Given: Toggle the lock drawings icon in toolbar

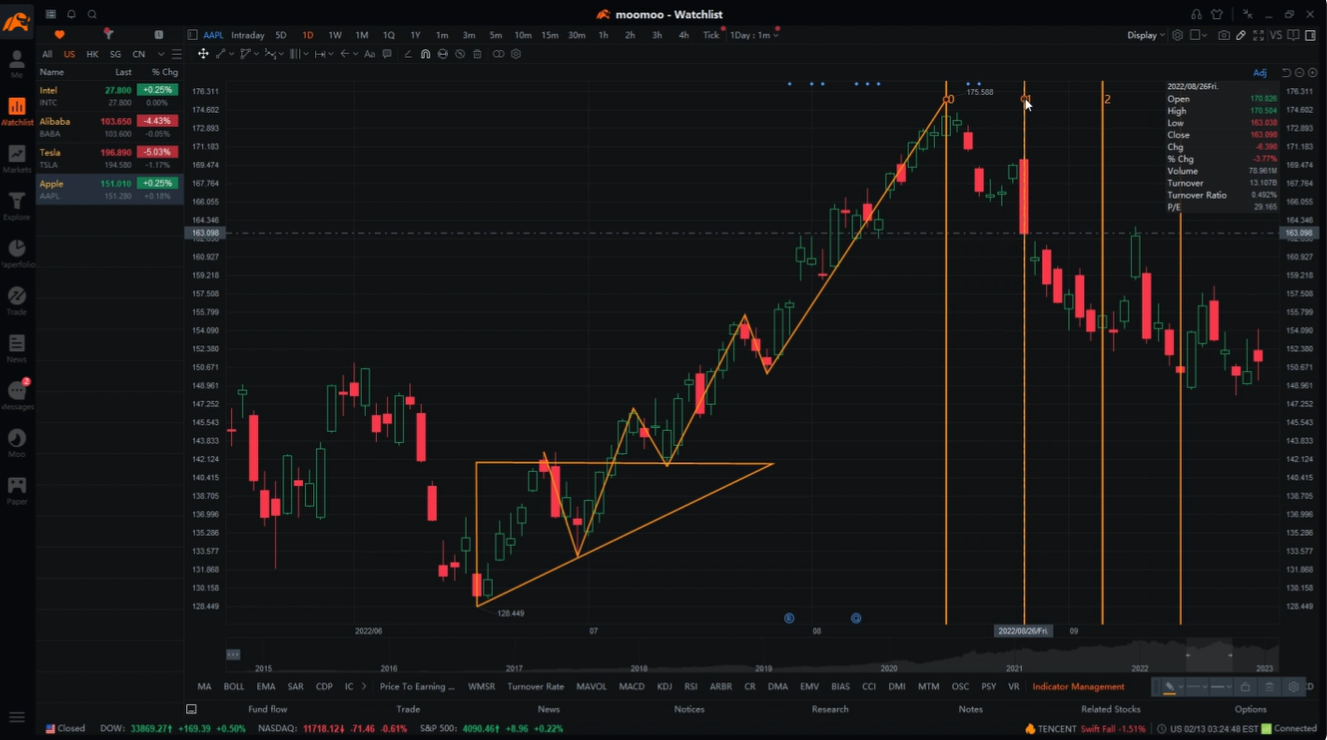Looking at the screenshot, I should tap(1245, 687).
